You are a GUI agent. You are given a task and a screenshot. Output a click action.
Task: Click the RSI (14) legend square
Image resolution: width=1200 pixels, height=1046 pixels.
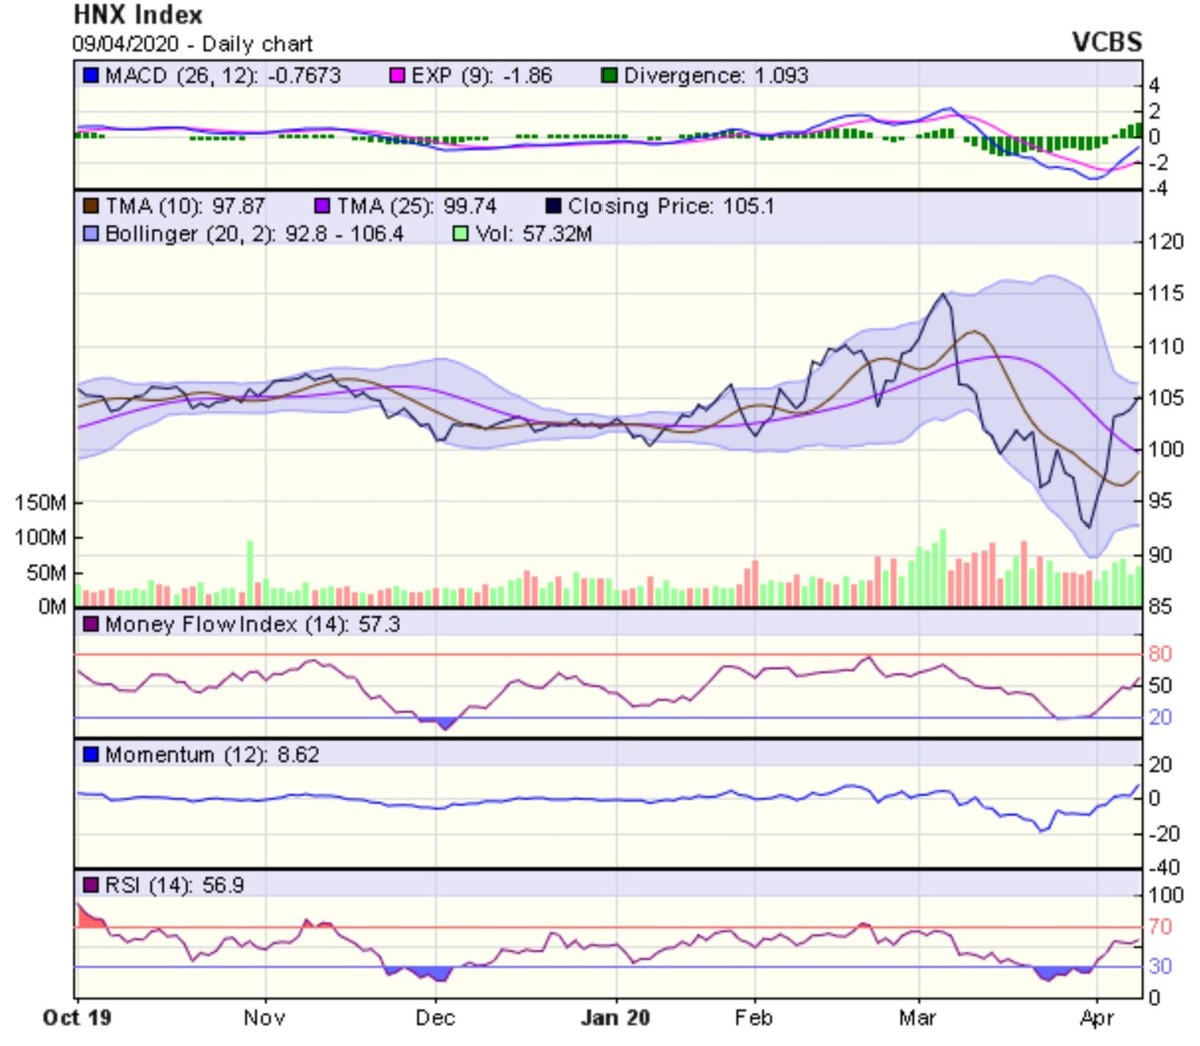[91, 886]
